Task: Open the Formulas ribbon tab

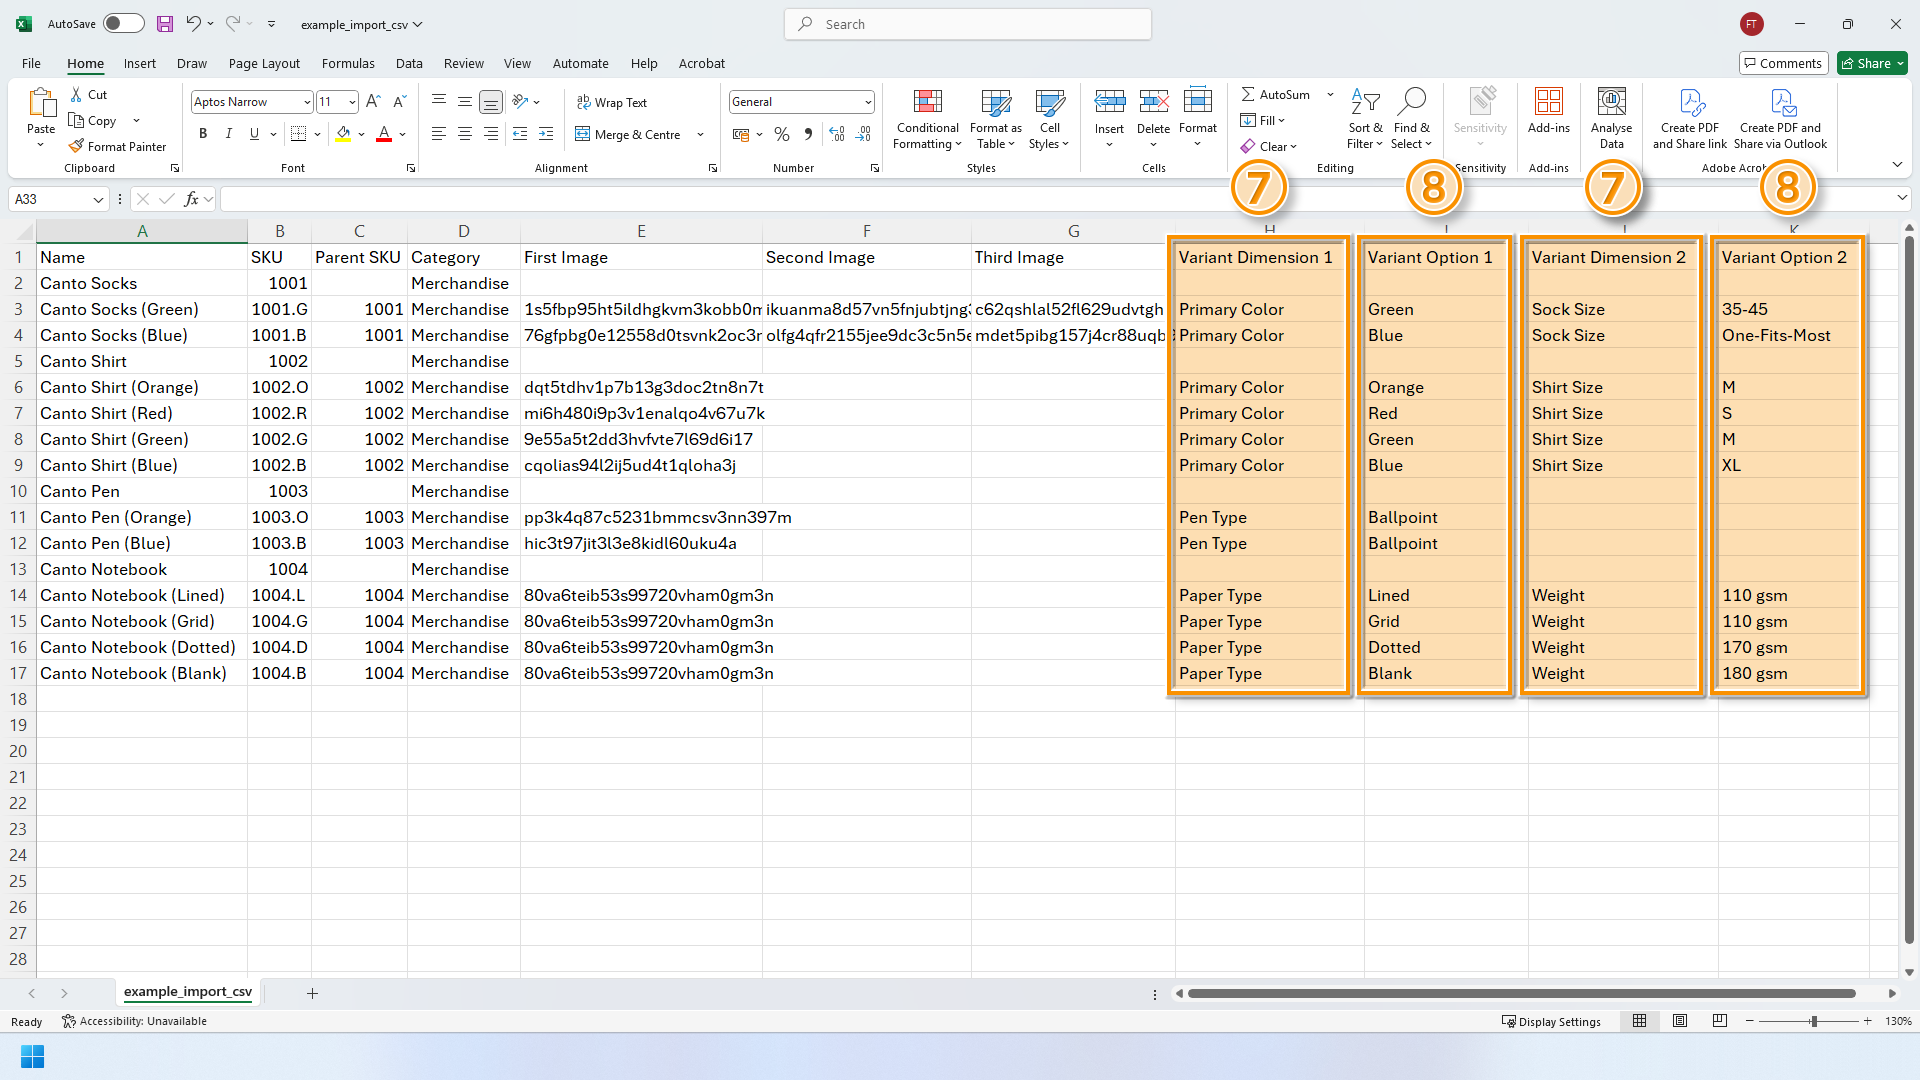Action: 348,63
